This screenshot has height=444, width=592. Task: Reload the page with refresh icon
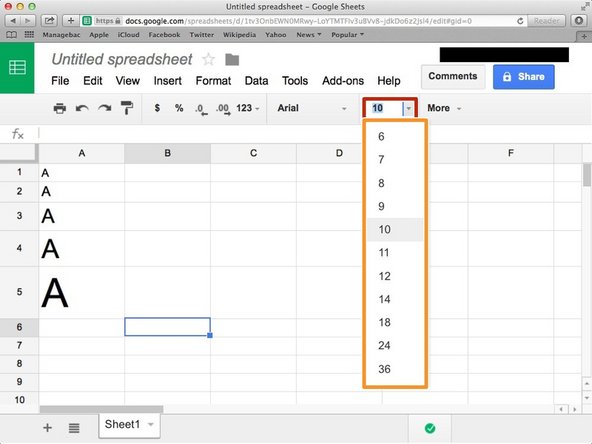point(520,21)
